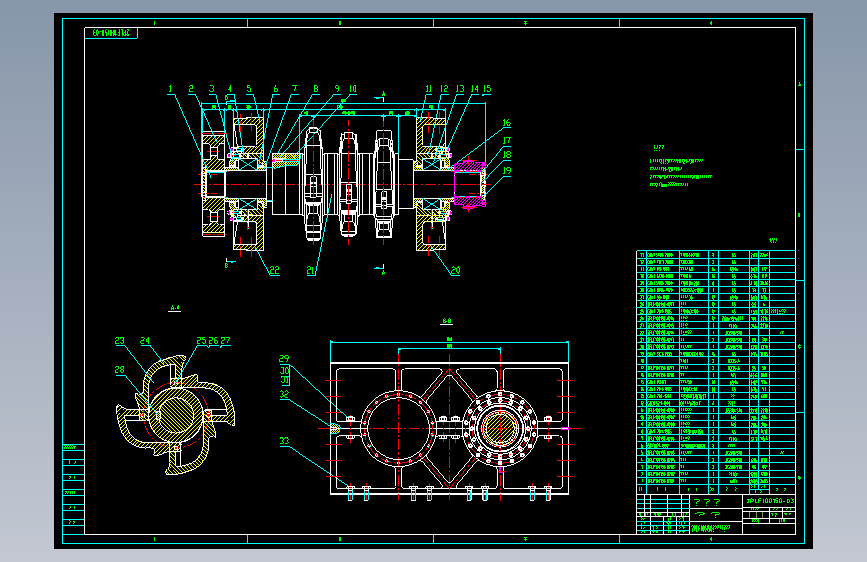867x562 pixels.
Task: Click part balloon number 19
Action: click(x=506, y=170)
